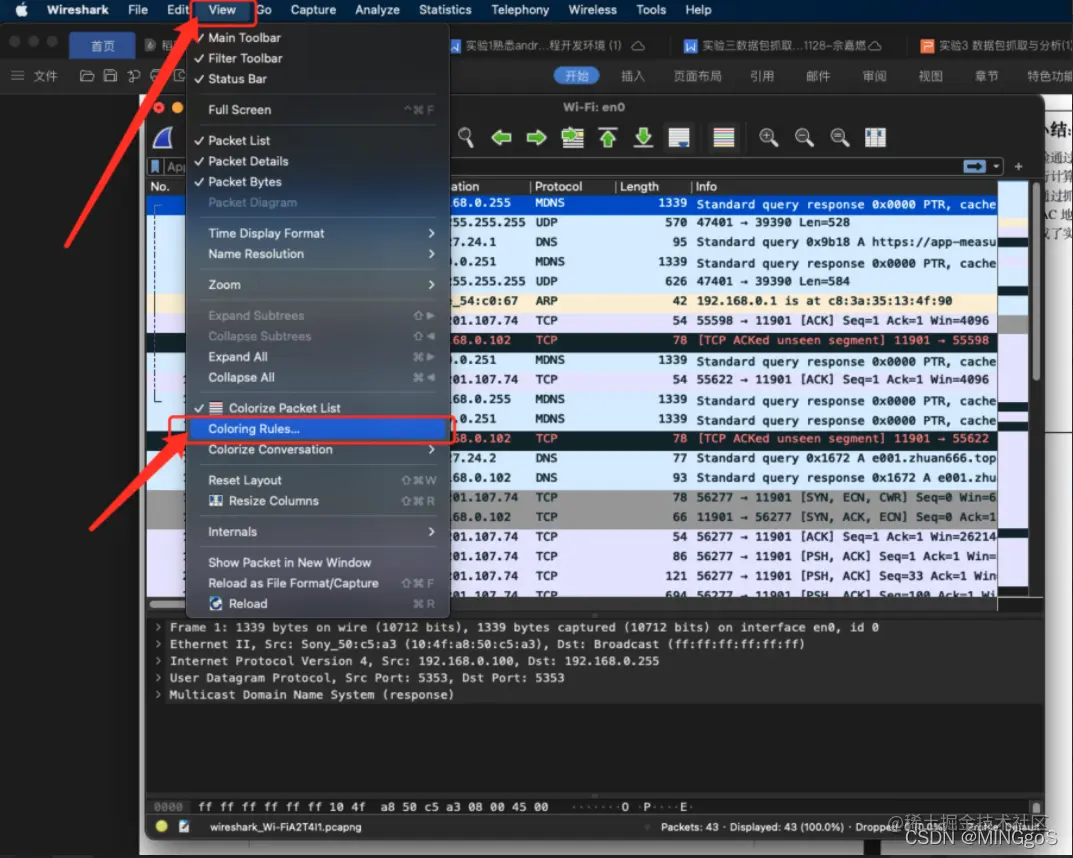Open the Apple menu
This screenshot has width=1073, height=858.
(x=22, y=10)
